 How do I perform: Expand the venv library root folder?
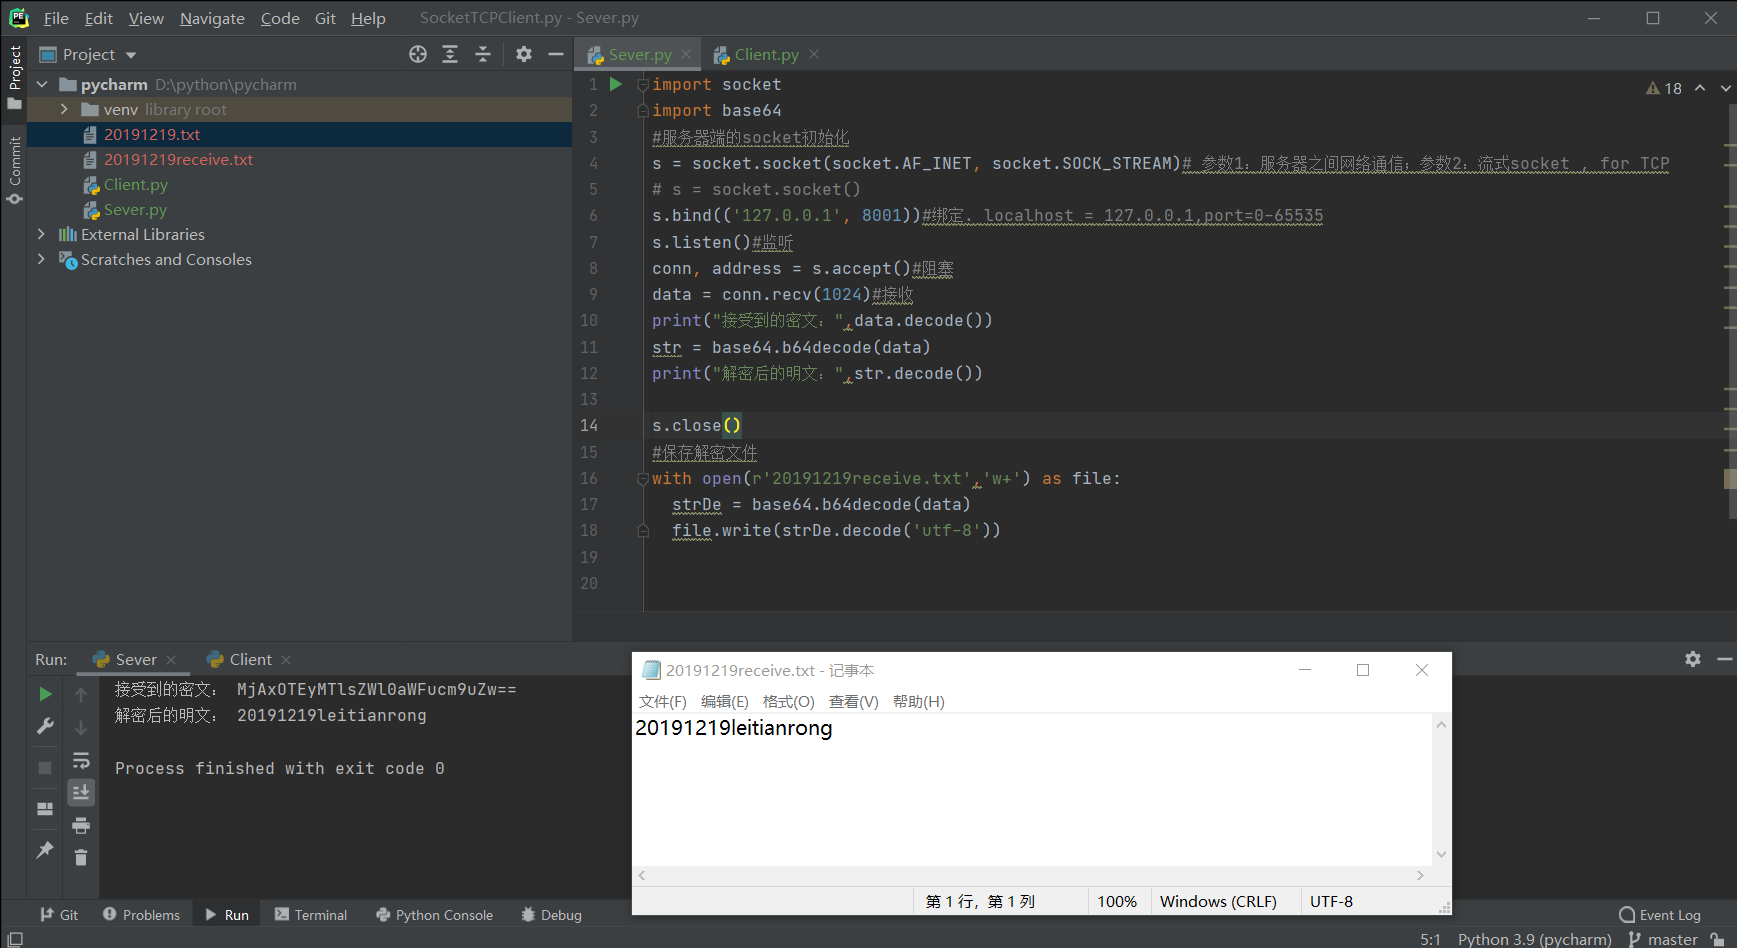click(64, 110)
